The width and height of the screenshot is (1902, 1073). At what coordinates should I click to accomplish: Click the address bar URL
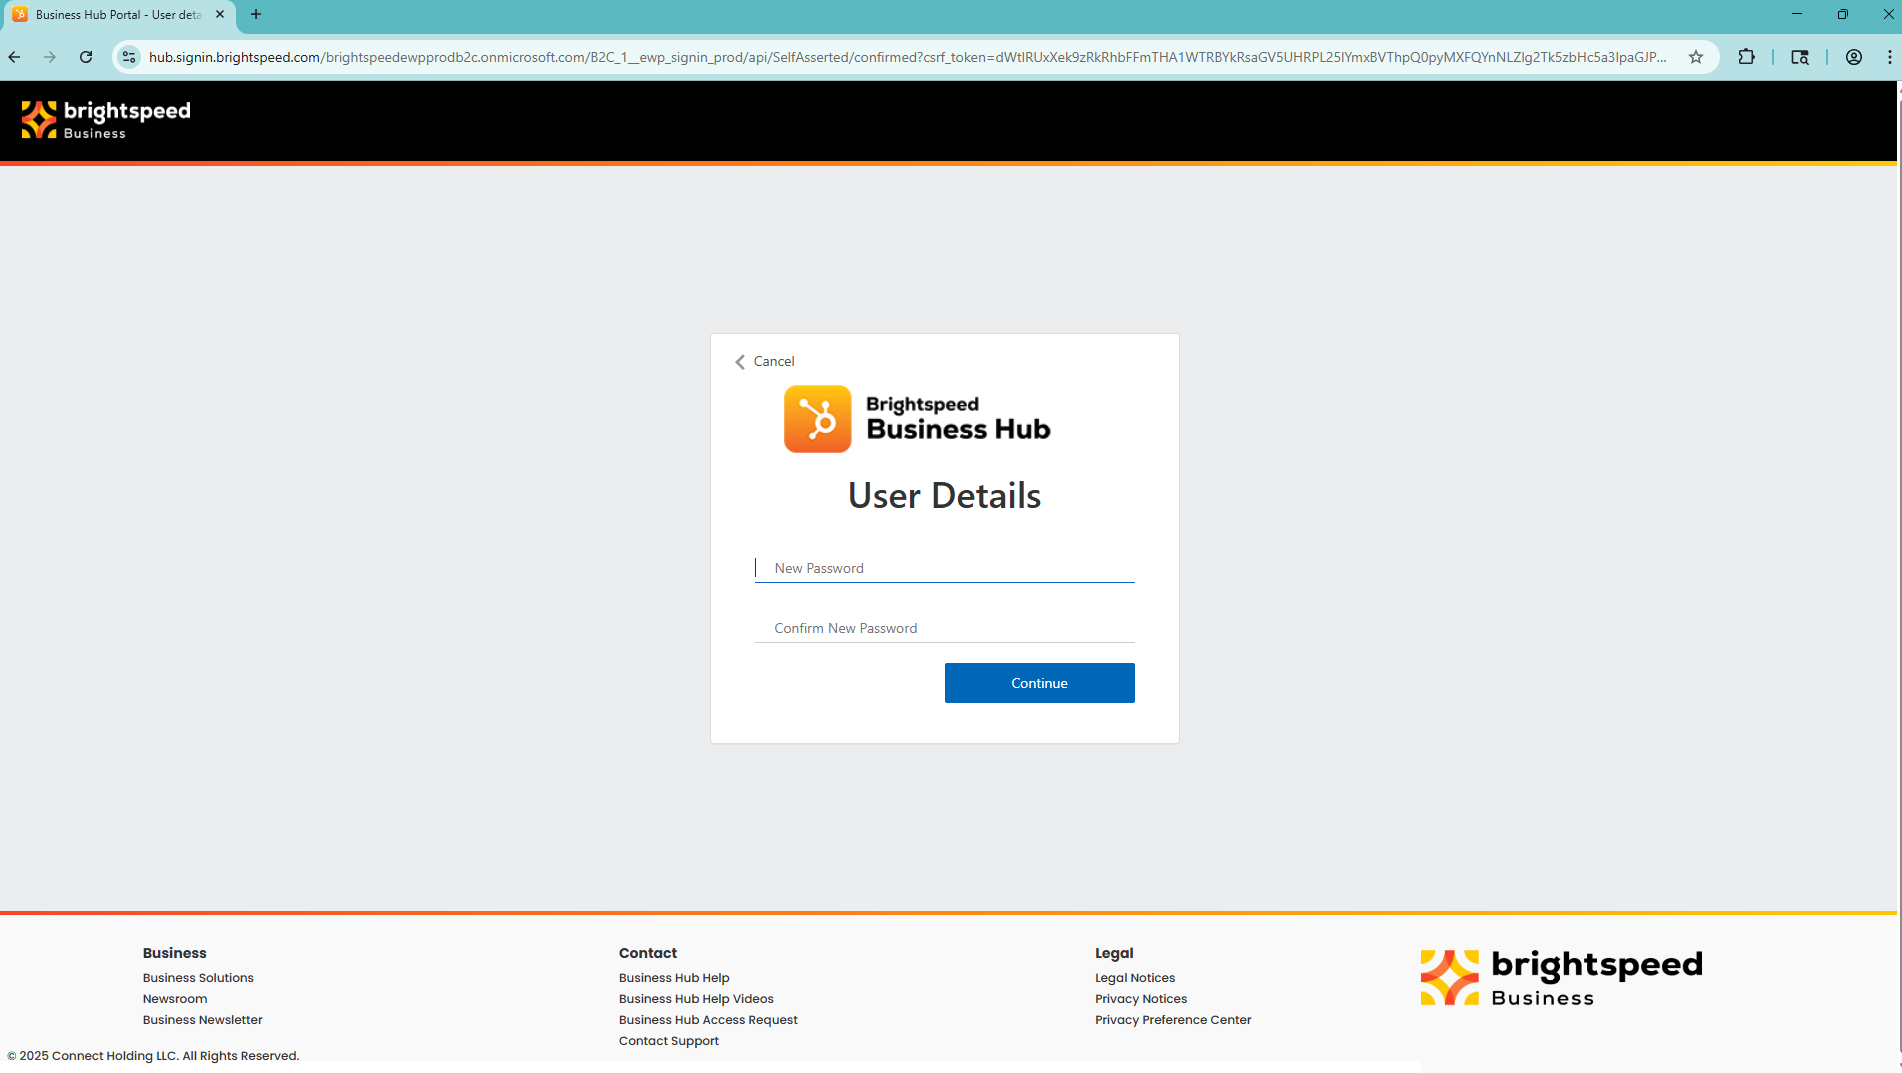tap(900, 57)
